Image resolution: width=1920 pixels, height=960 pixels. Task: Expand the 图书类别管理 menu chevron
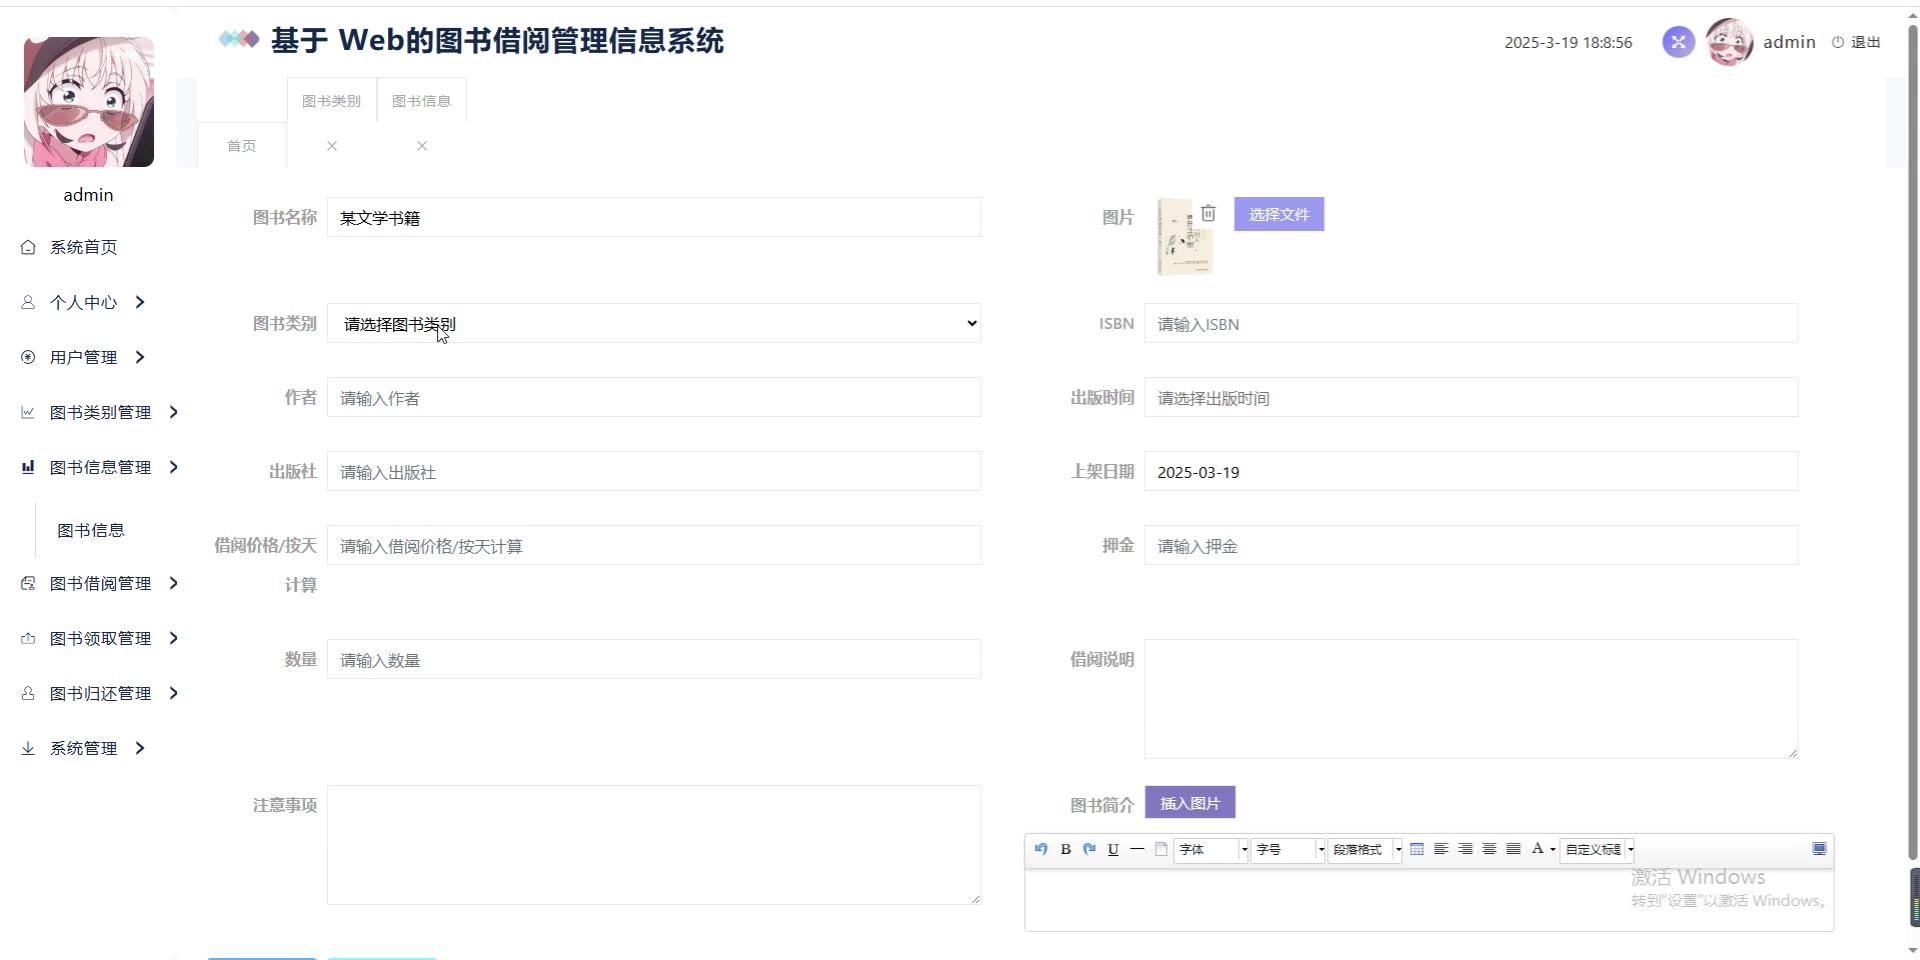(174, 412)
